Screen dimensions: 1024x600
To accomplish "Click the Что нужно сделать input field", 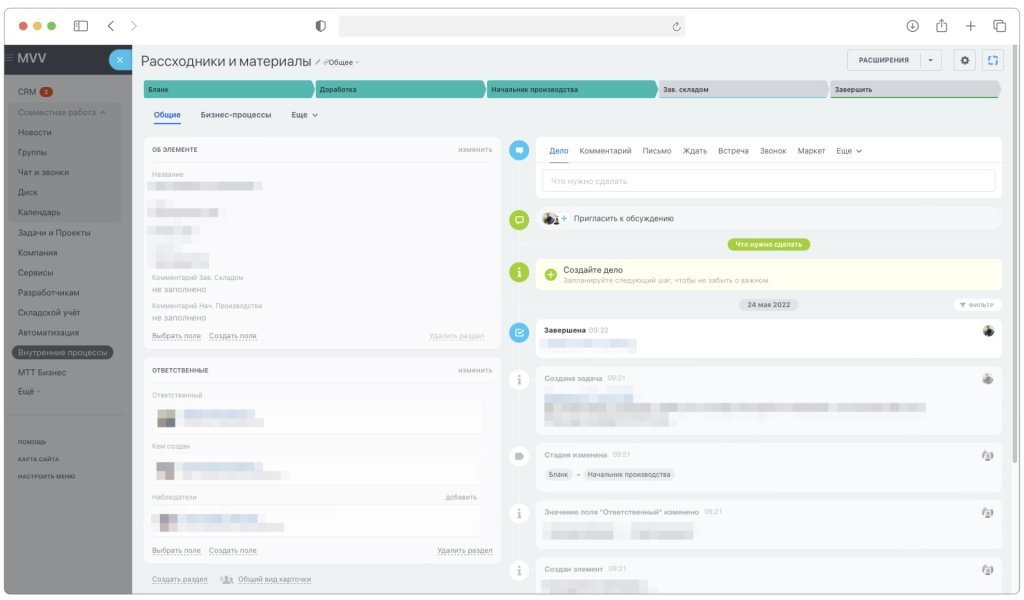I will click(769, 181).
